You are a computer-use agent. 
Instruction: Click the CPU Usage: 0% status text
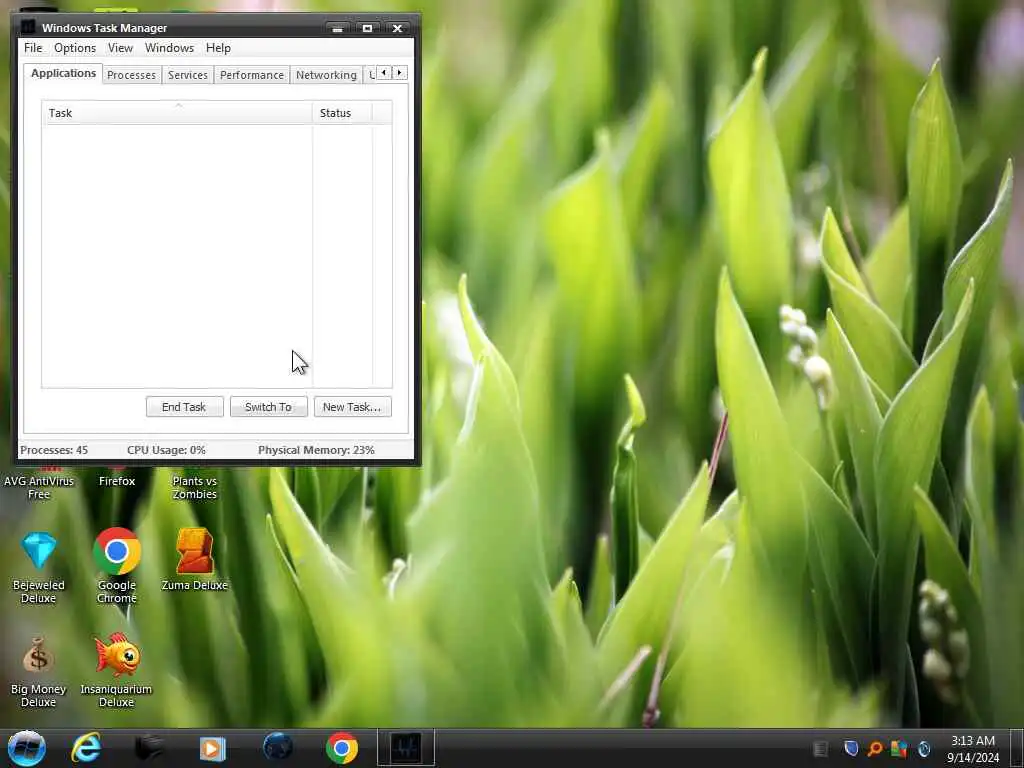(167, 450)
